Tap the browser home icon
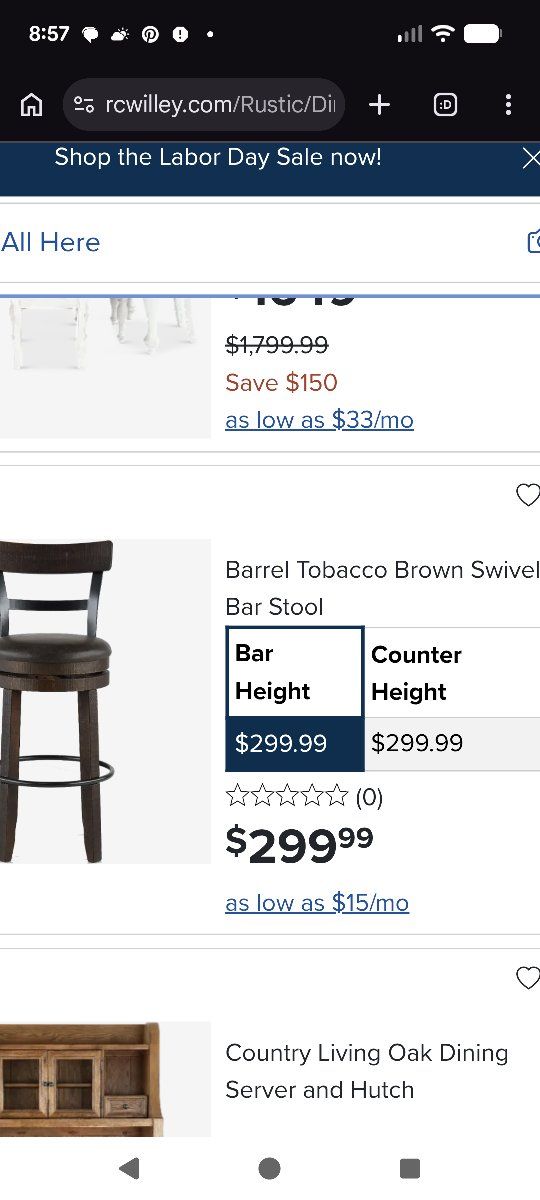This screenshot has height=1200, width=540. pos(32,105)
